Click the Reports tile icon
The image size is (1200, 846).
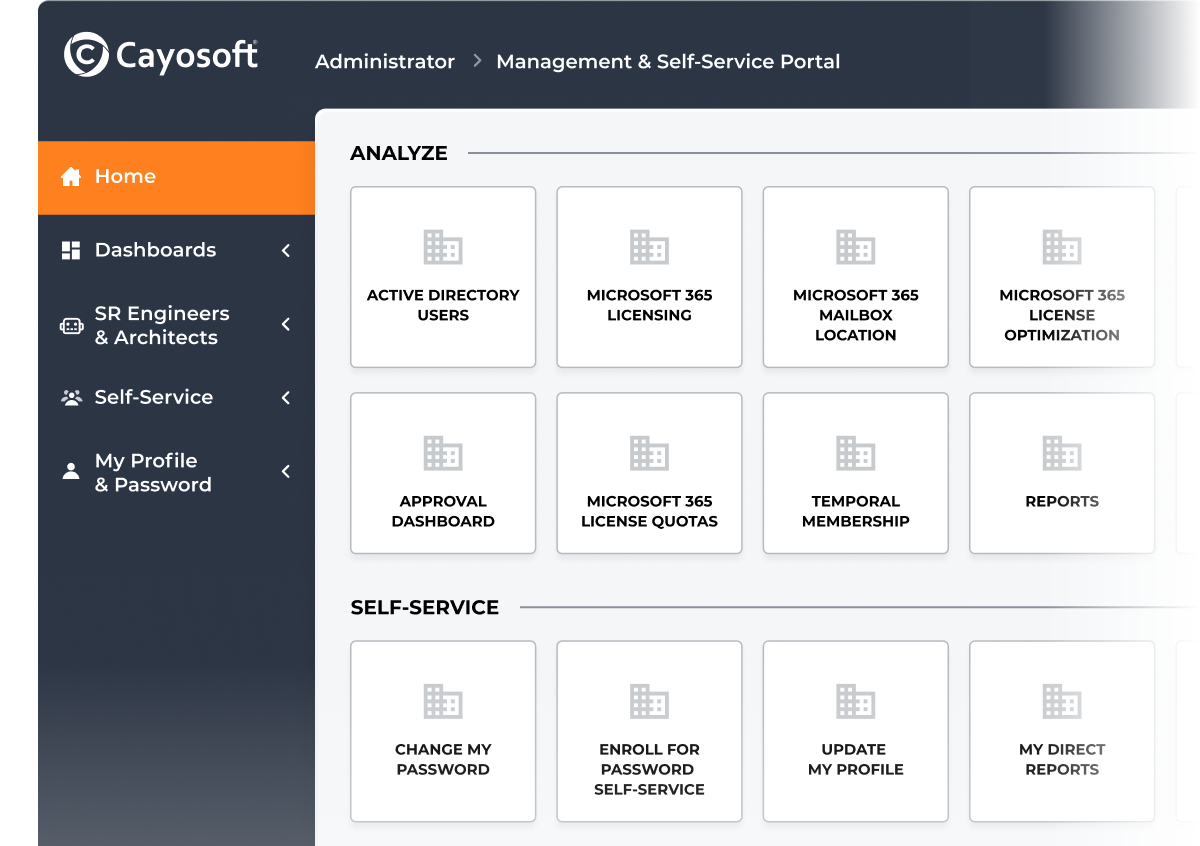pyautogui.click(x=1062, y=453)
